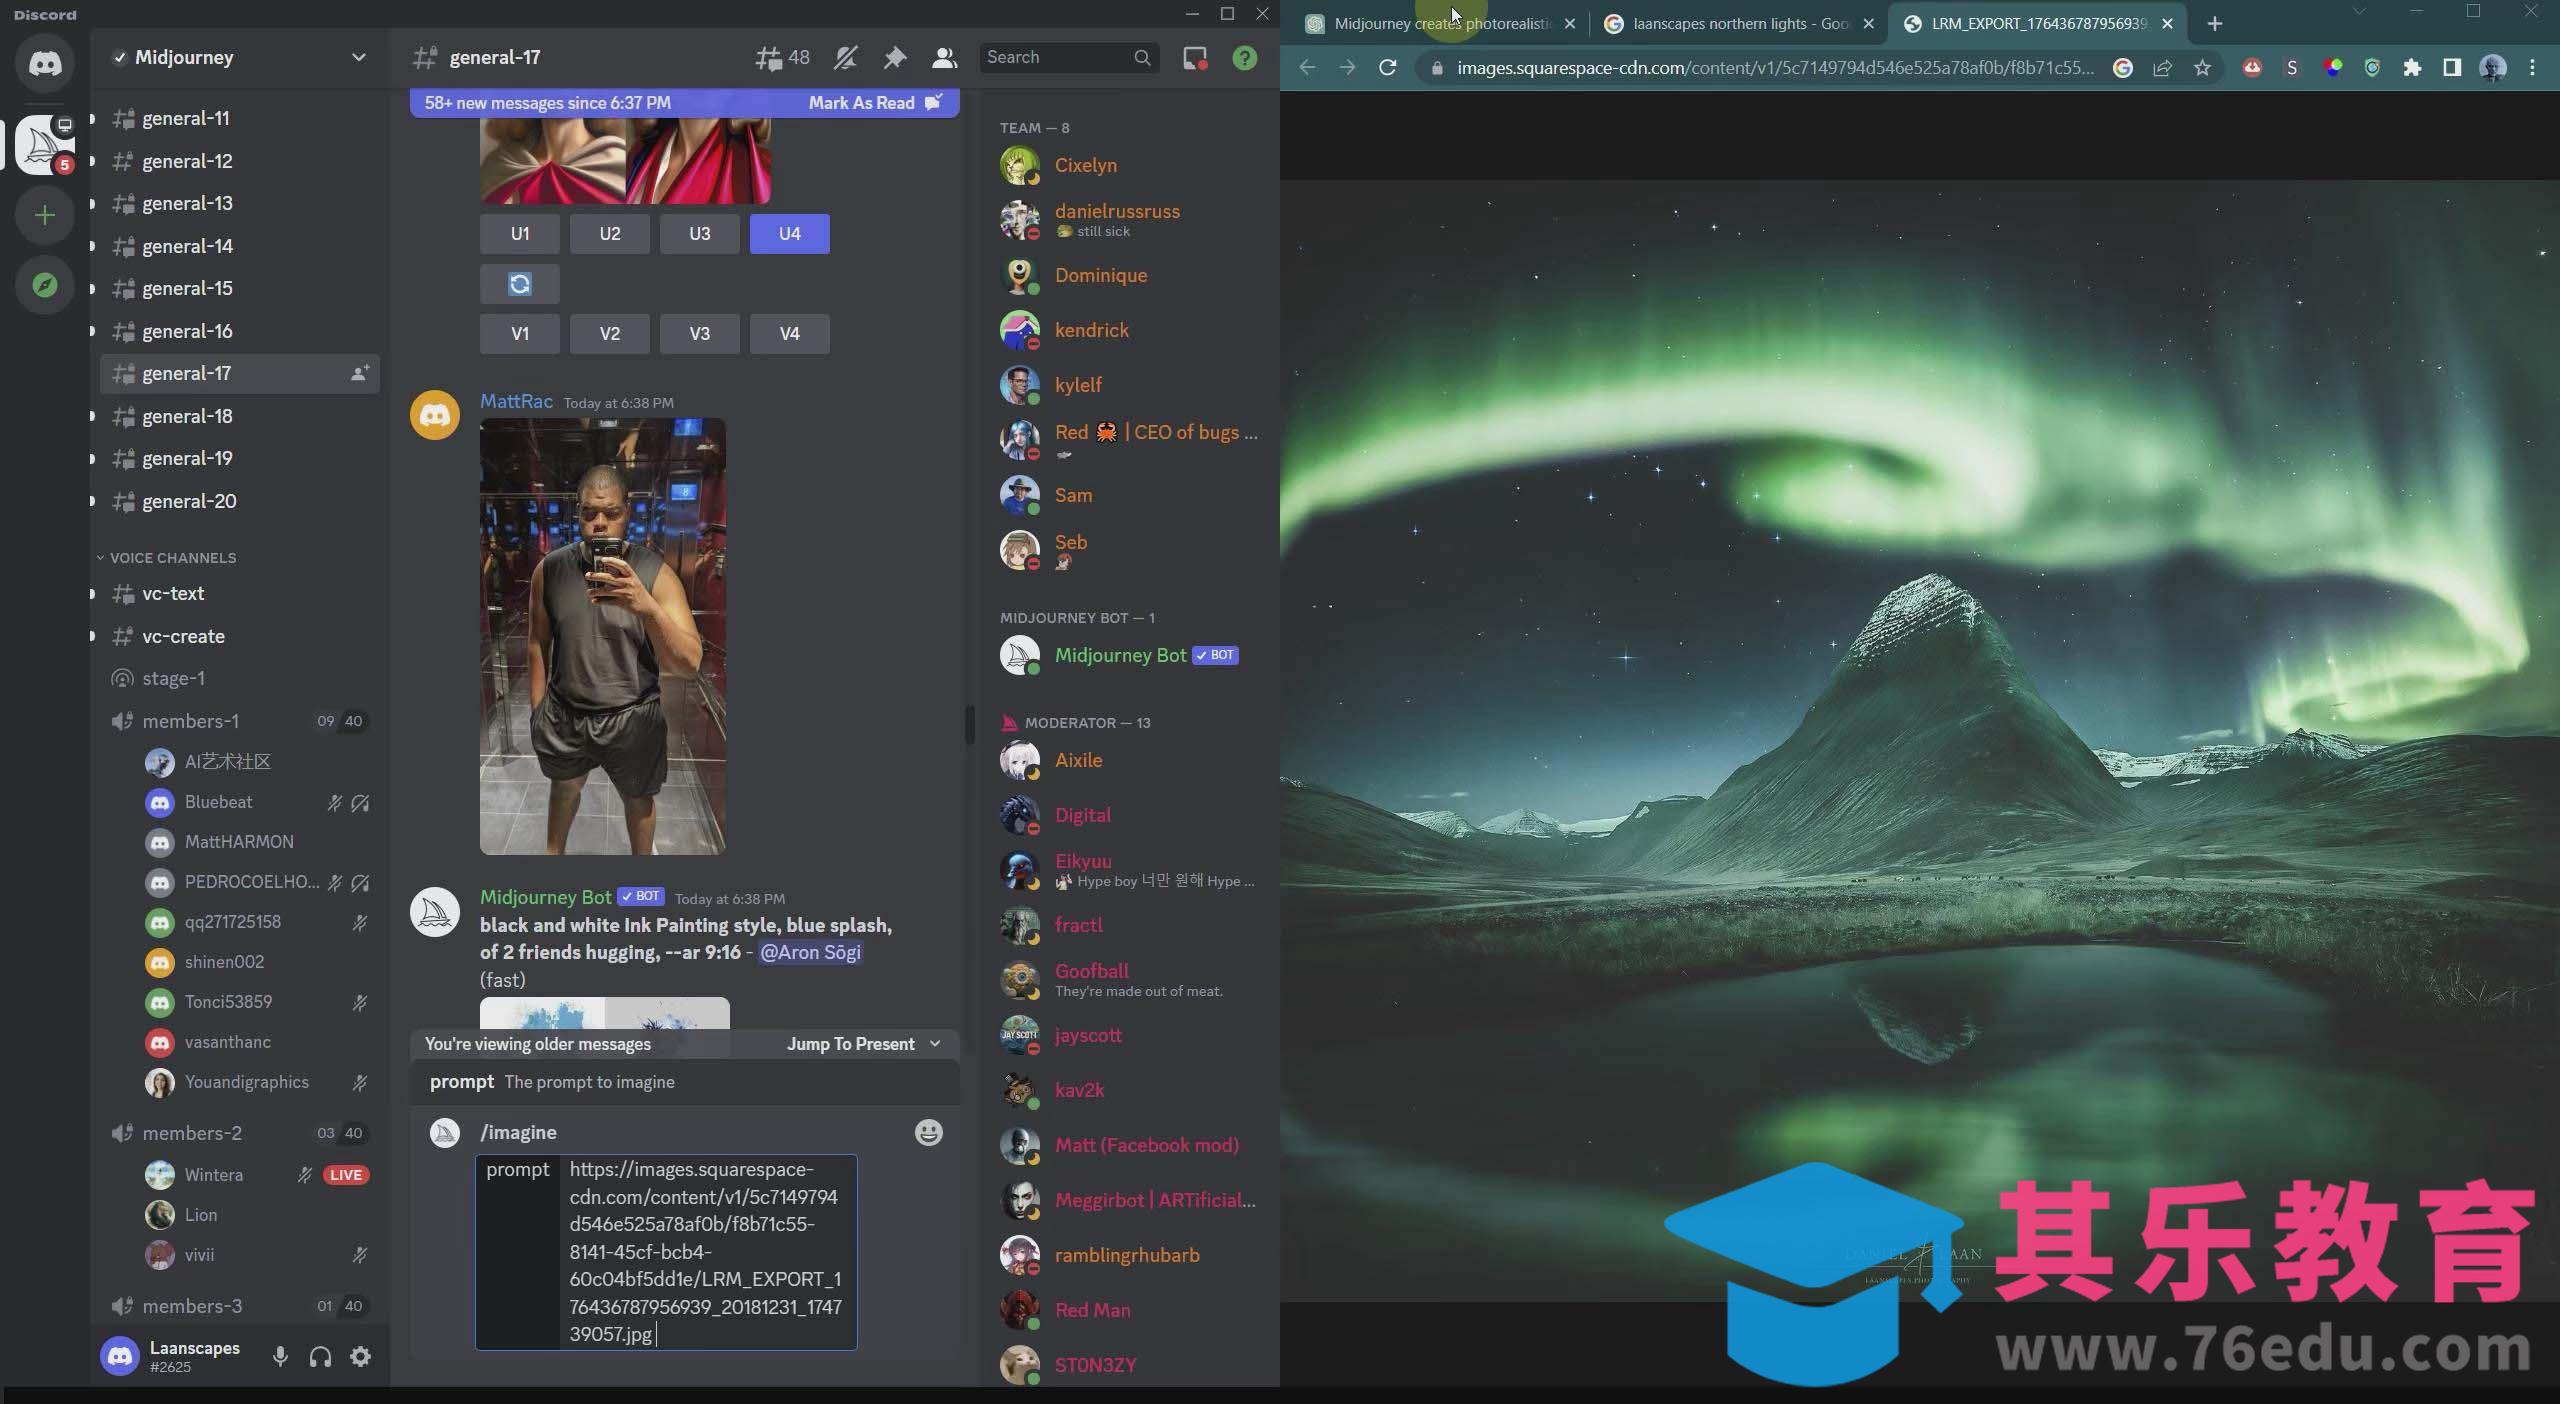Switch to laanscapes northern lights Google tab

pos(1738,24)
